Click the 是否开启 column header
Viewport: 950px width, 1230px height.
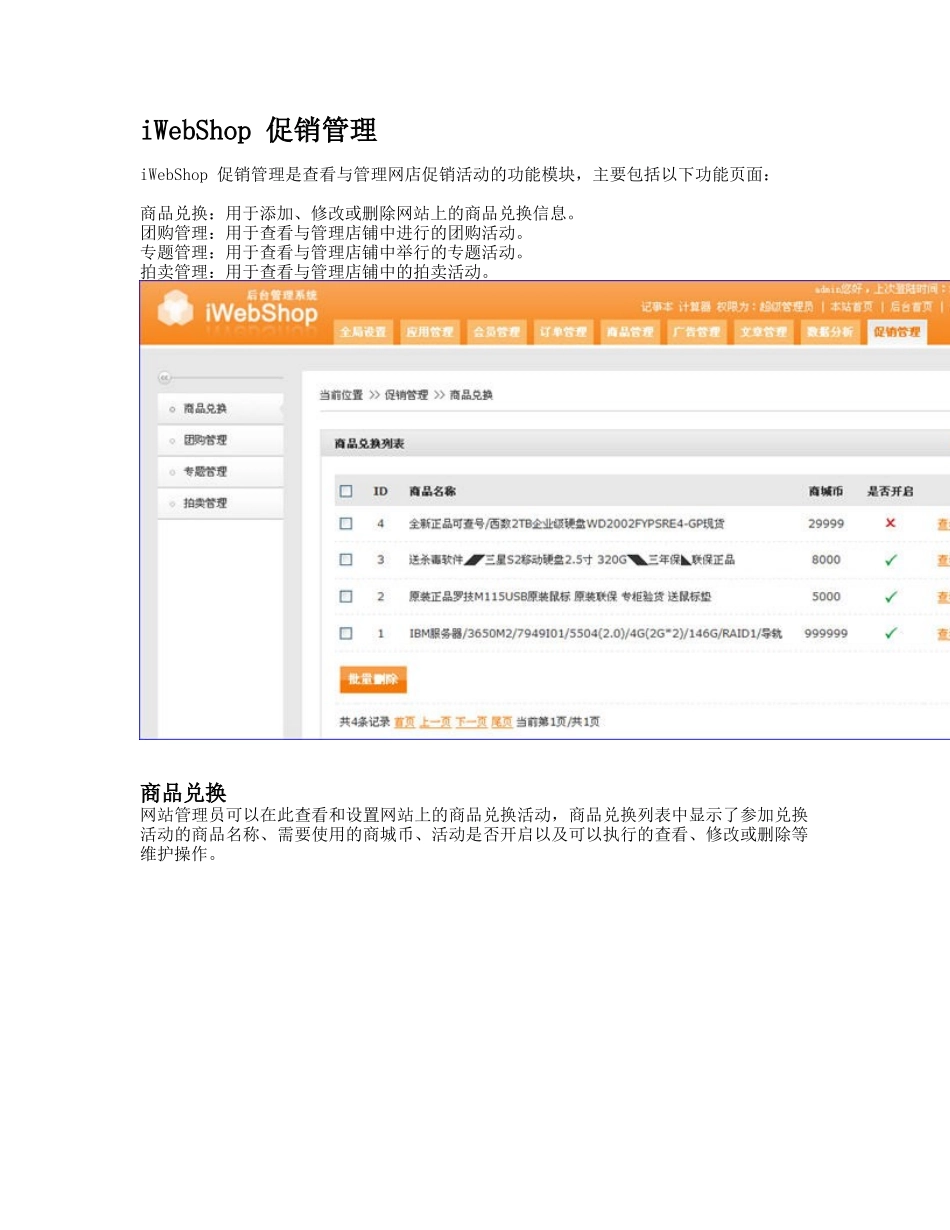point(890,491)
